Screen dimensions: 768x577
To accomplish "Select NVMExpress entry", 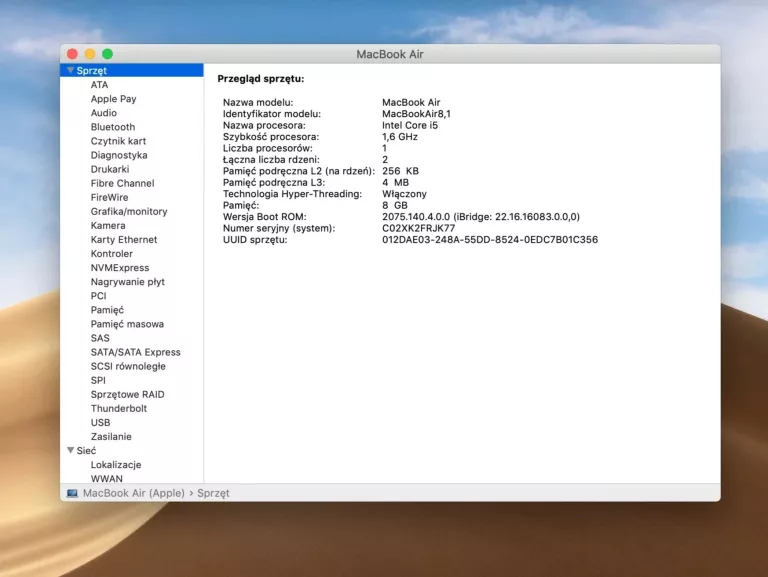I will [x=120, y=268].
